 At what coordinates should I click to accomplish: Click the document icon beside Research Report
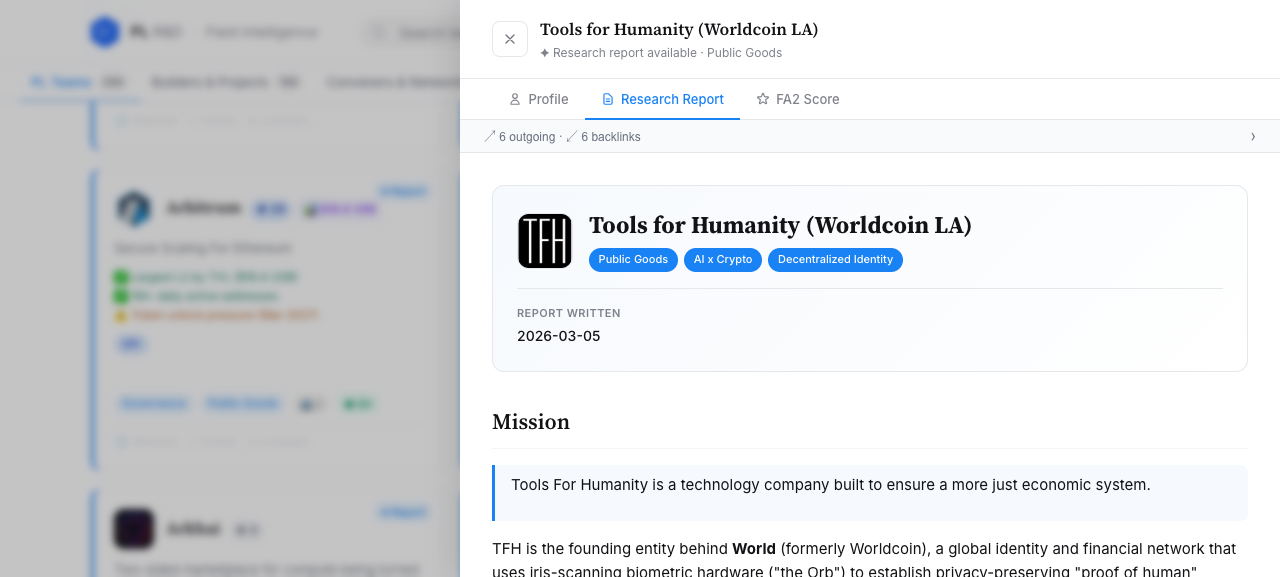pos(608,99)
